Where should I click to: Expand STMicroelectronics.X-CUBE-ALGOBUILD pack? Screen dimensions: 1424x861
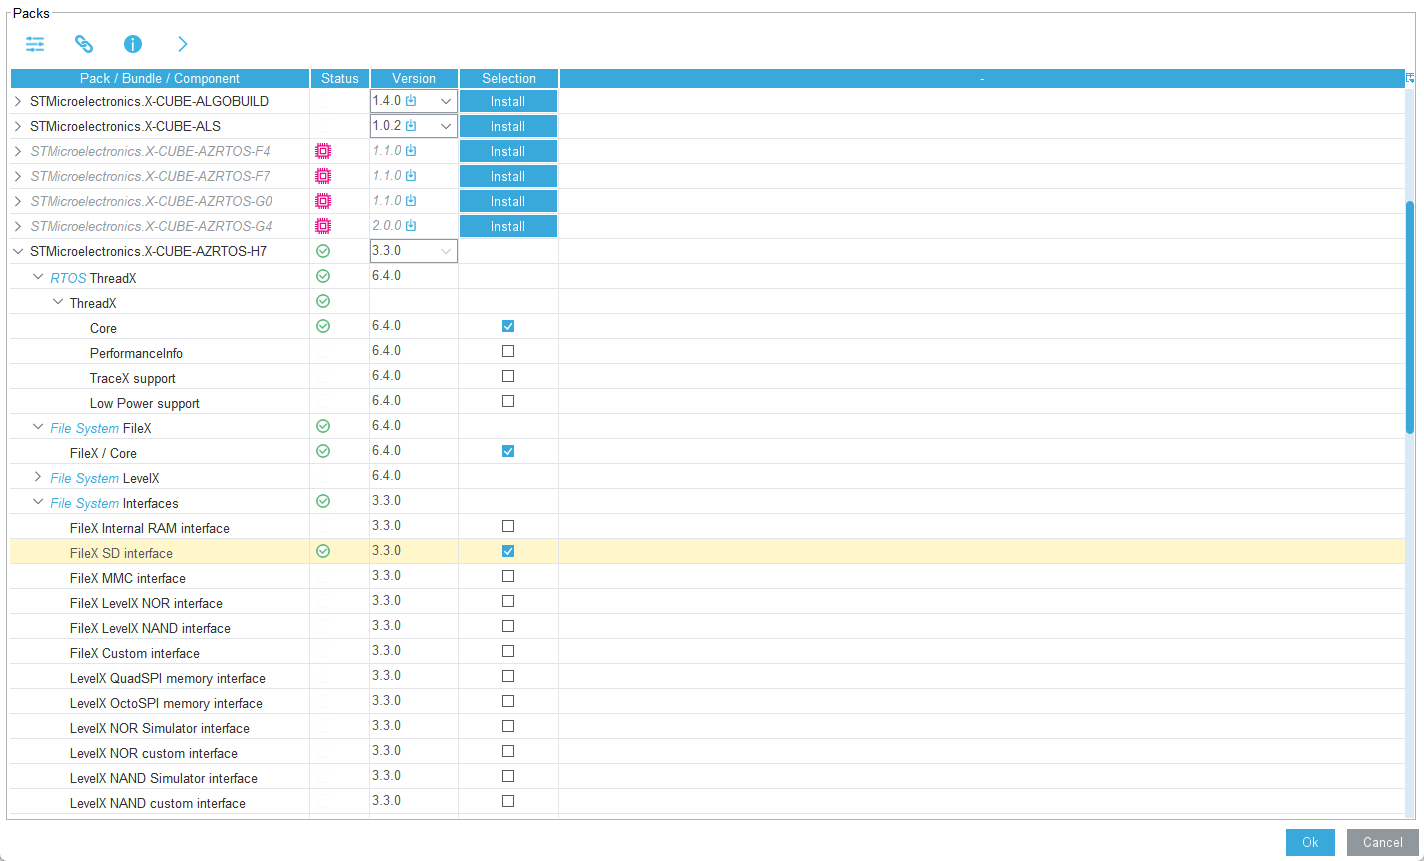pyautogui.click(x=17, y=101)
